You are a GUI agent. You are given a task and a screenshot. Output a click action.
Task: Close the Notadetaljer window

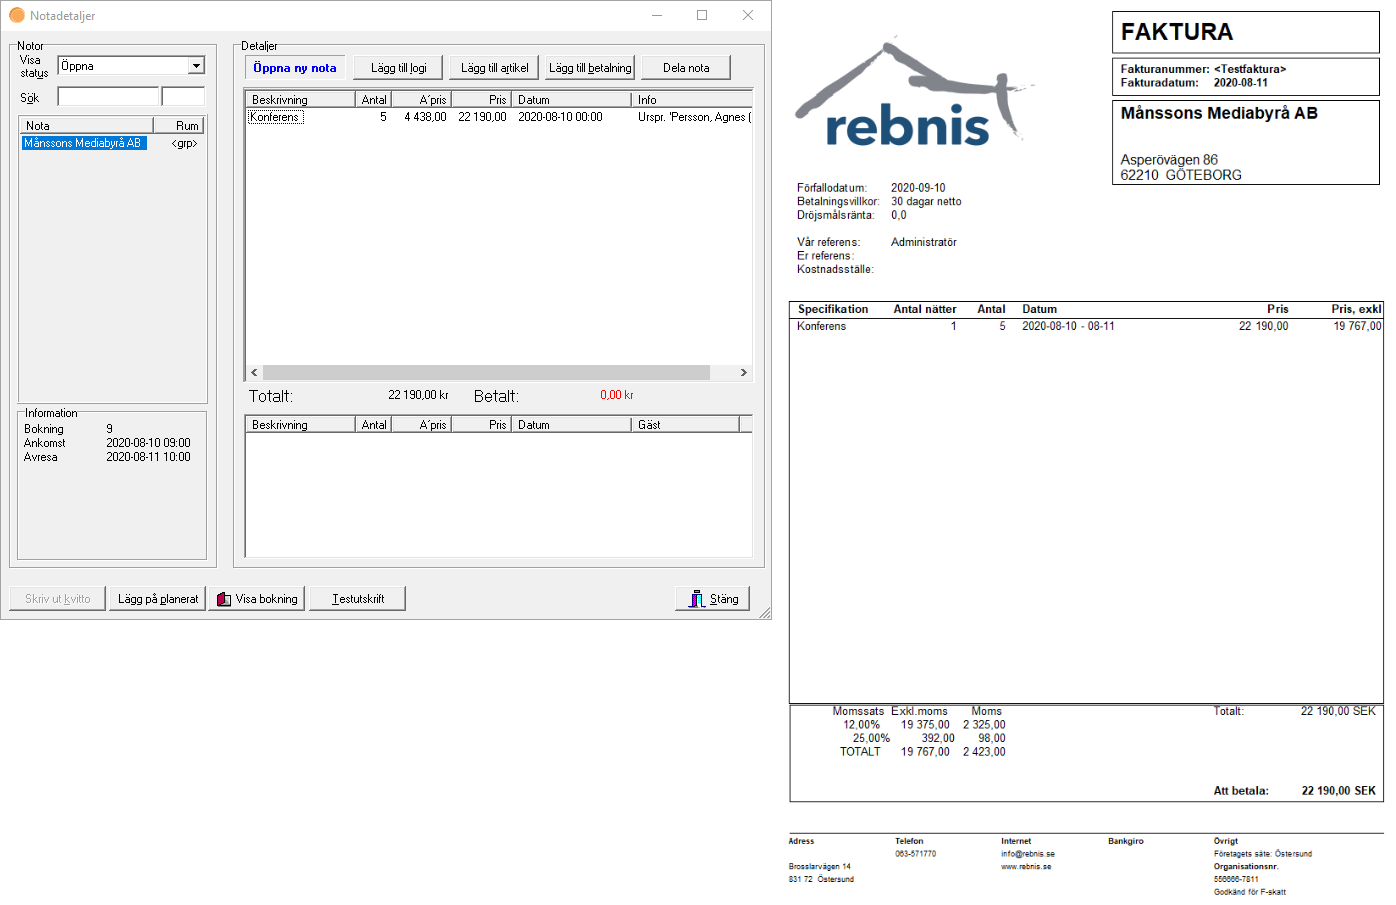[x=748, y=16]
